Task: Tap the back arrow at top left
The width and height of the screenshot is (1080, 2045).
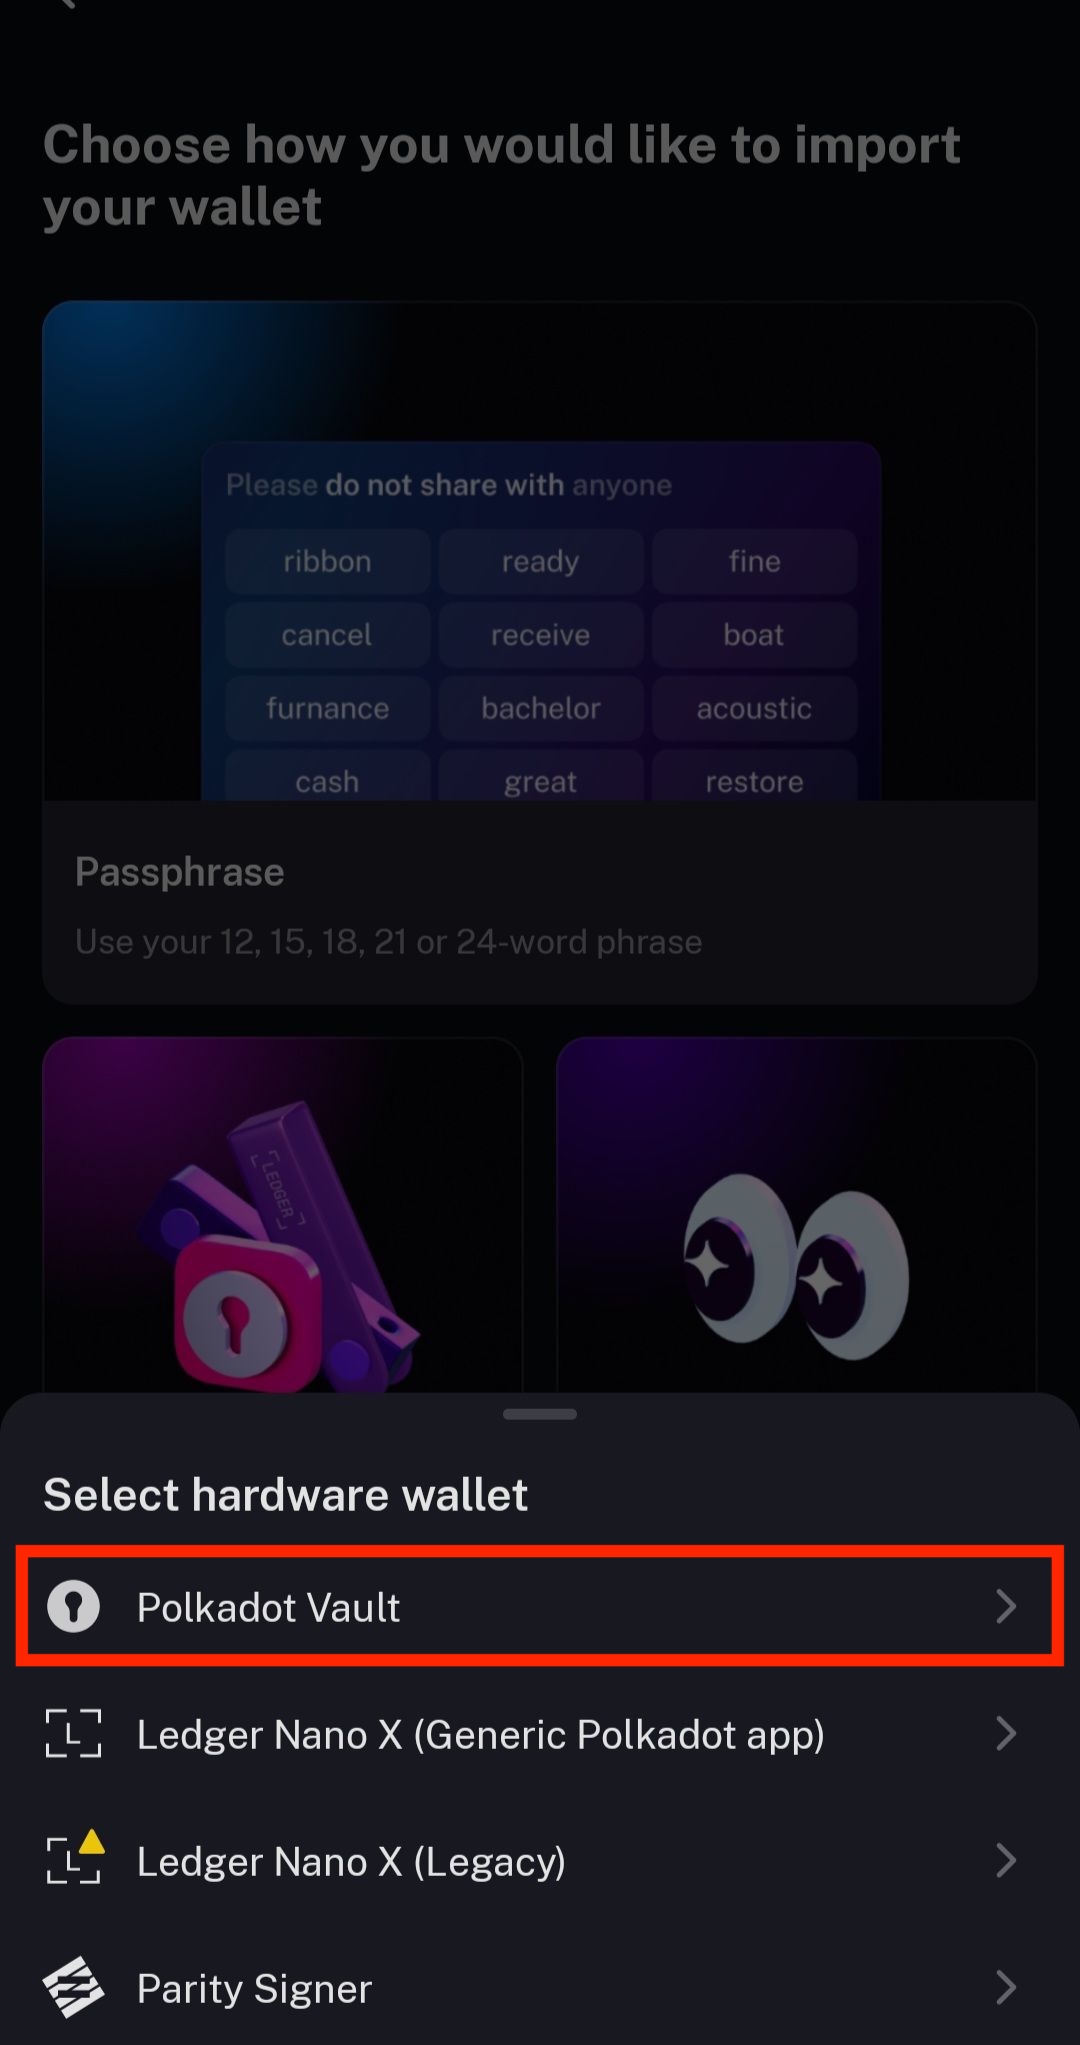Action: (x=66, y=4)
